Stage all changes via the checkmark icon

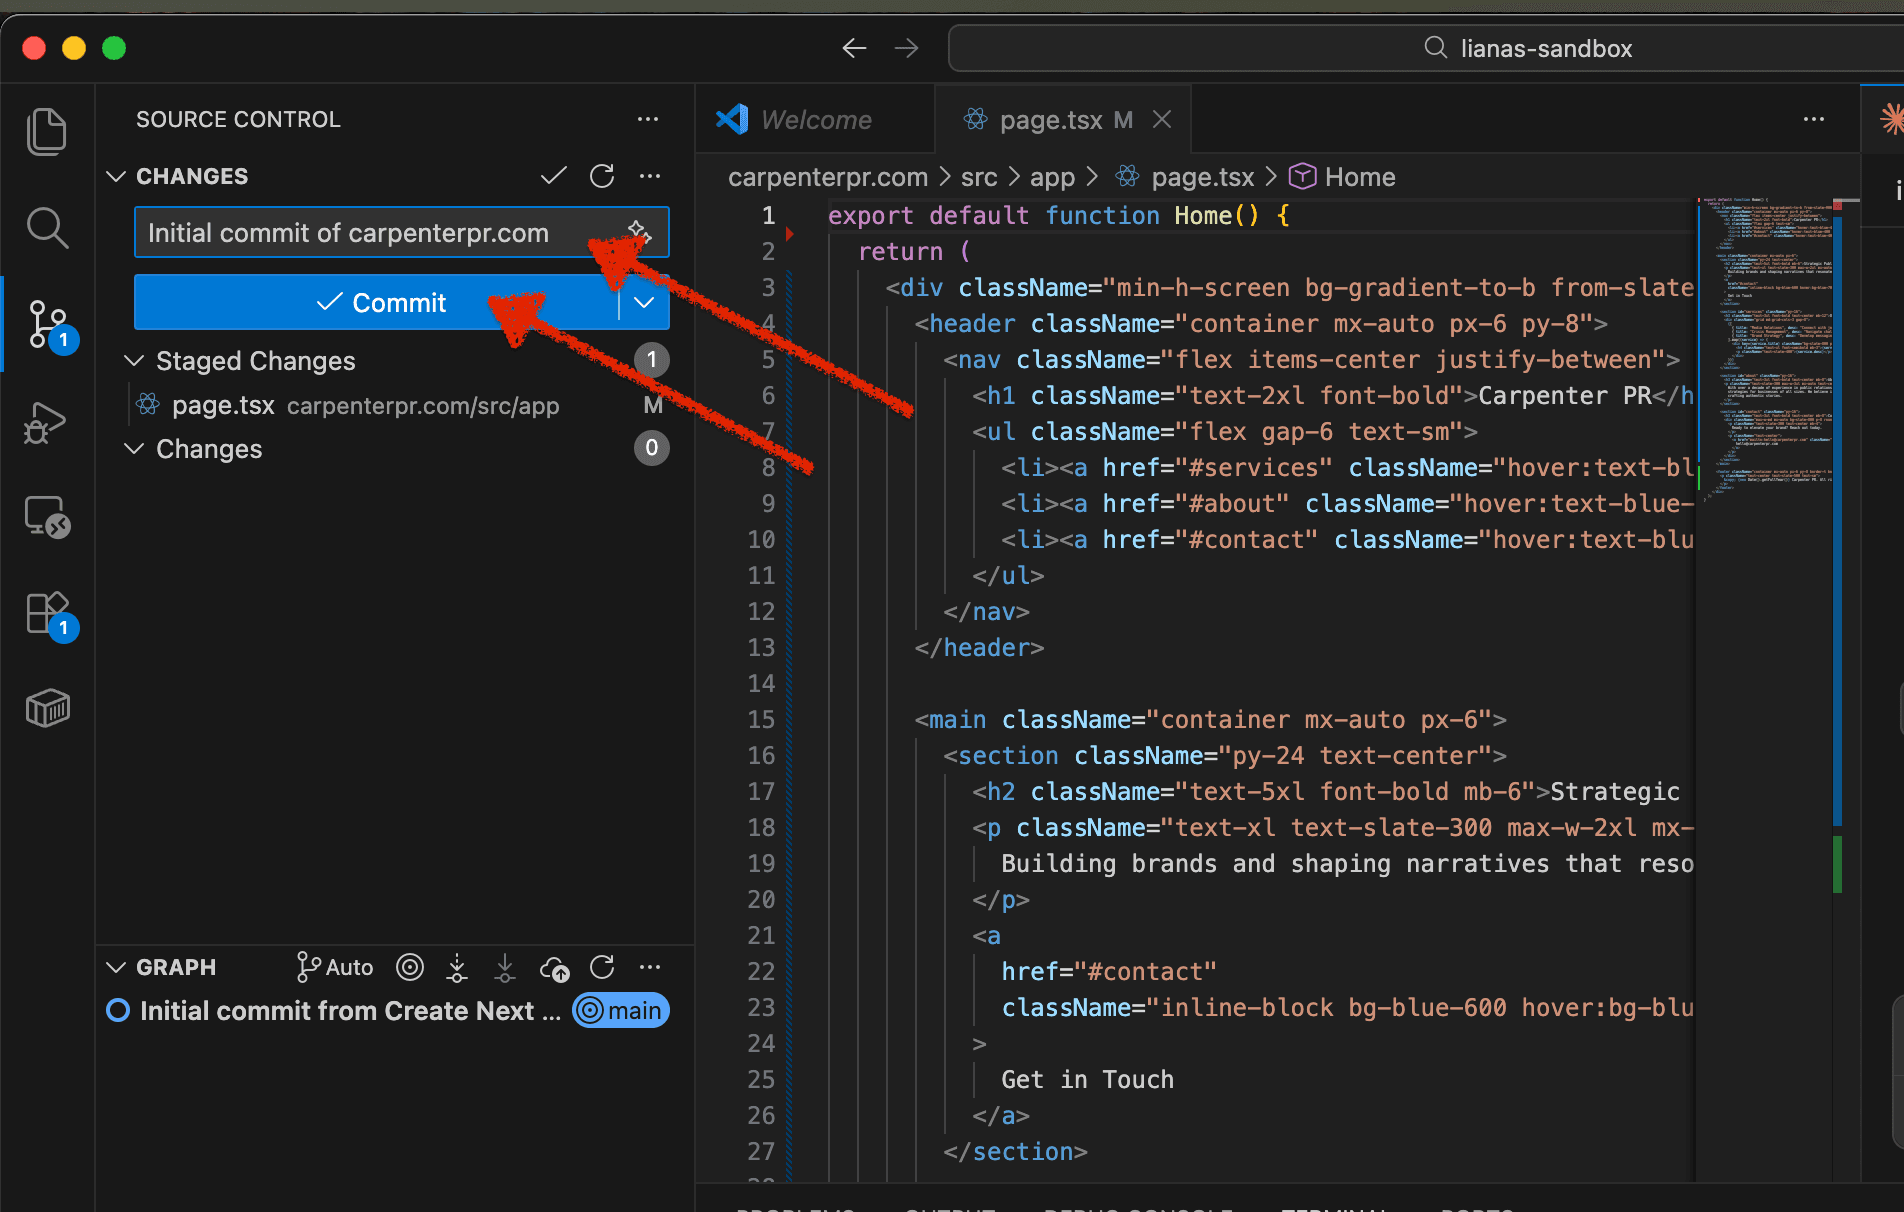tap(552, 175)
